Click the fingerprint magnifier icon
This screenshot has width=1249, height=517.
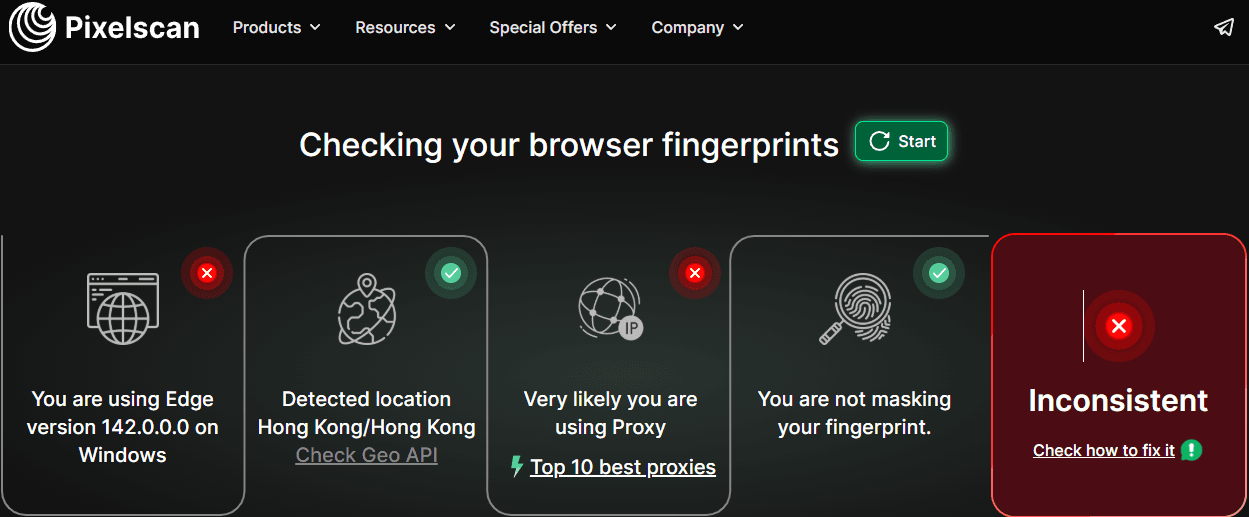pos(853,309)
